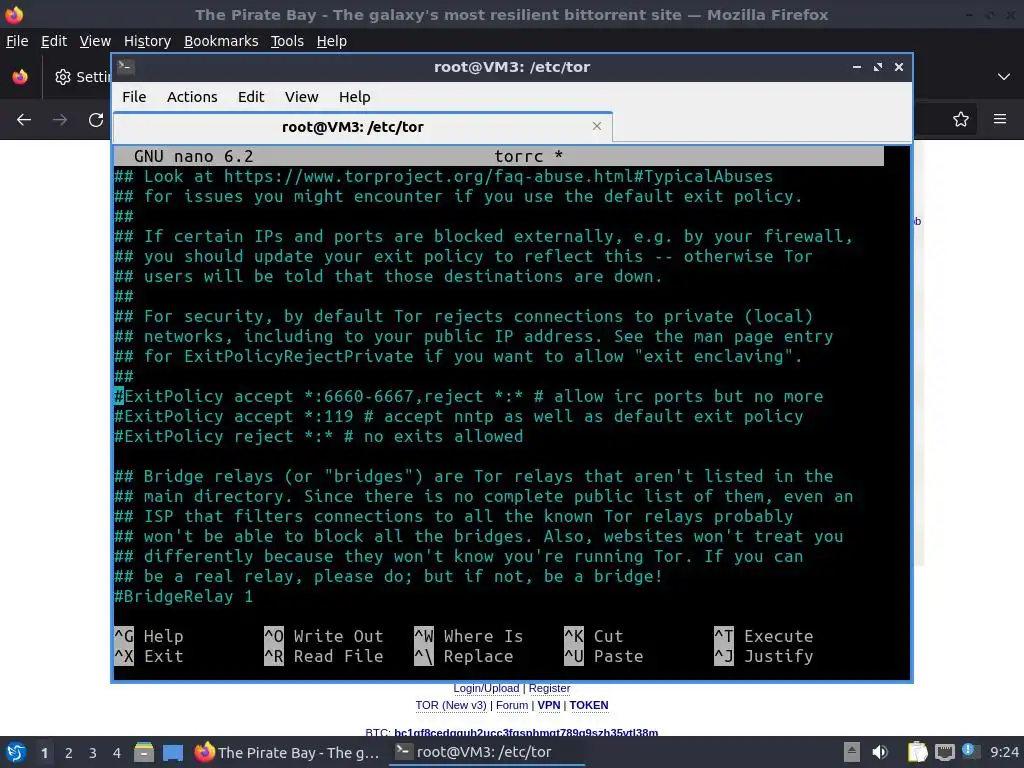Select the root@VM3: /etc/tor terminal tab
This screenshot has width=1024, height=768.
tap(353, 127)
